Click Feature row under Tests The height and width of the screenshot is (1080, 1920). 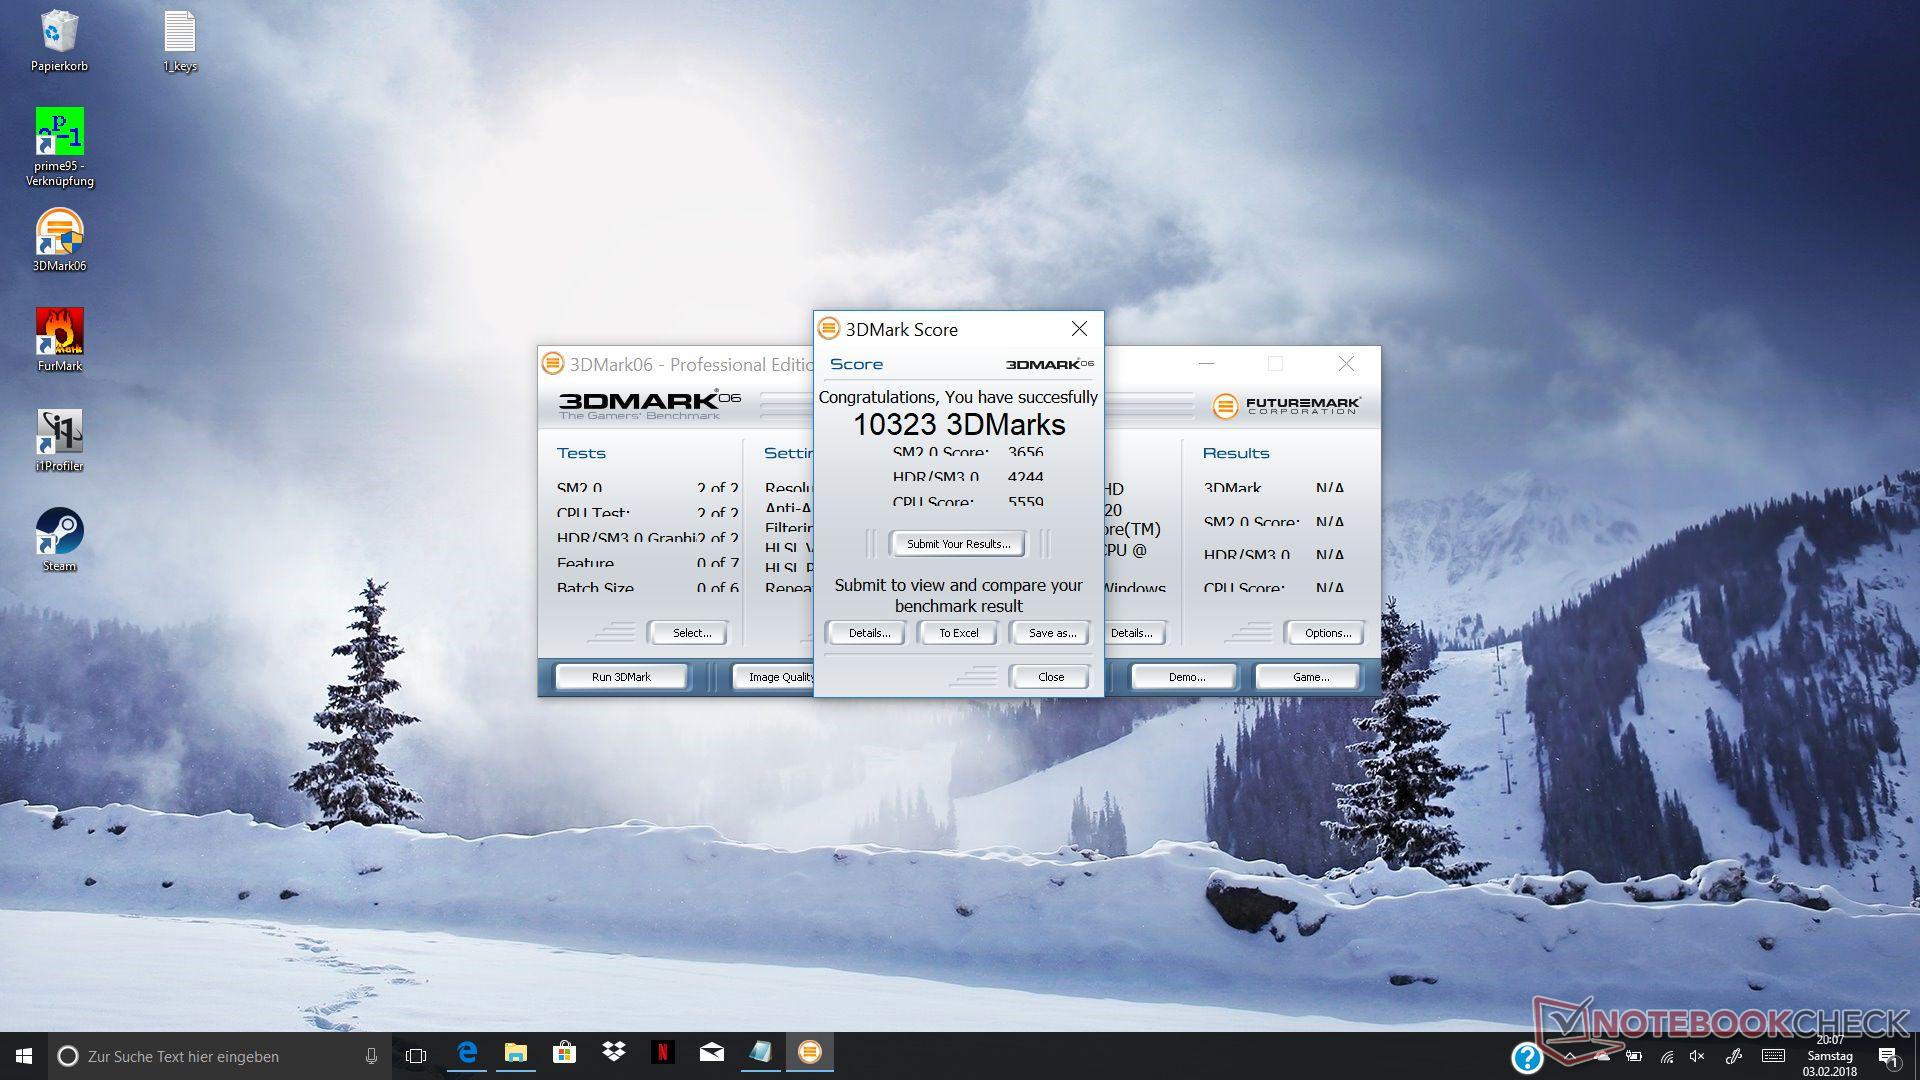pyautogui.click(x=647, y=563)
